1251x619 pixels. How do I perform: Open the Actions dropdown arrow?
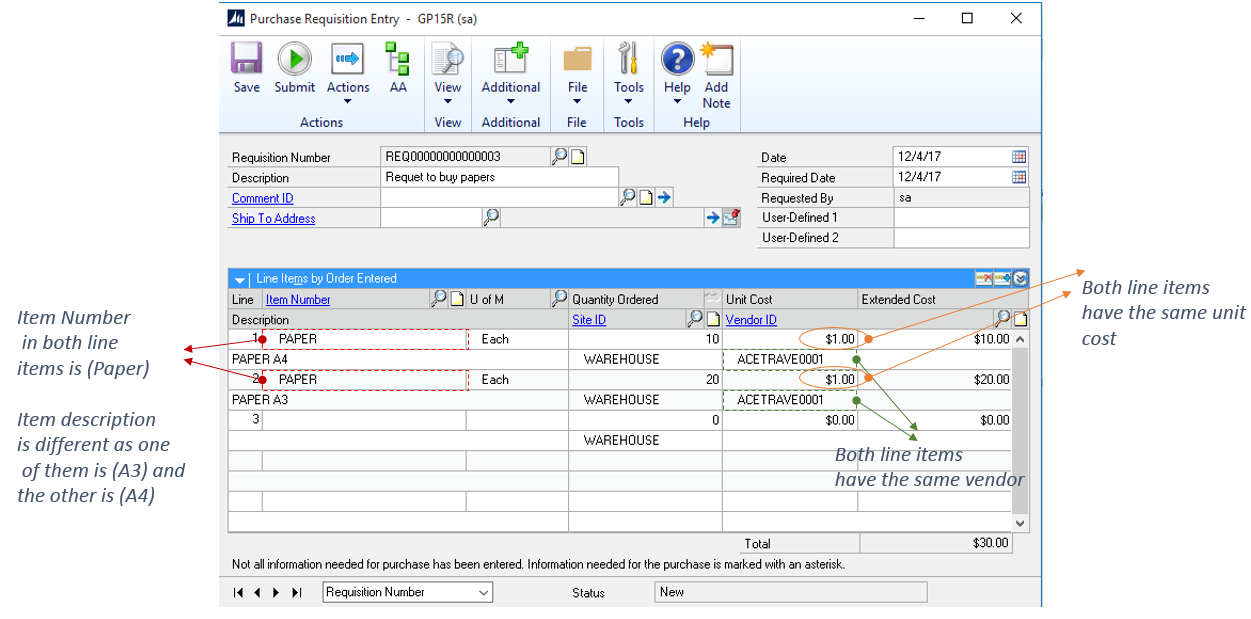coord(348,100)
